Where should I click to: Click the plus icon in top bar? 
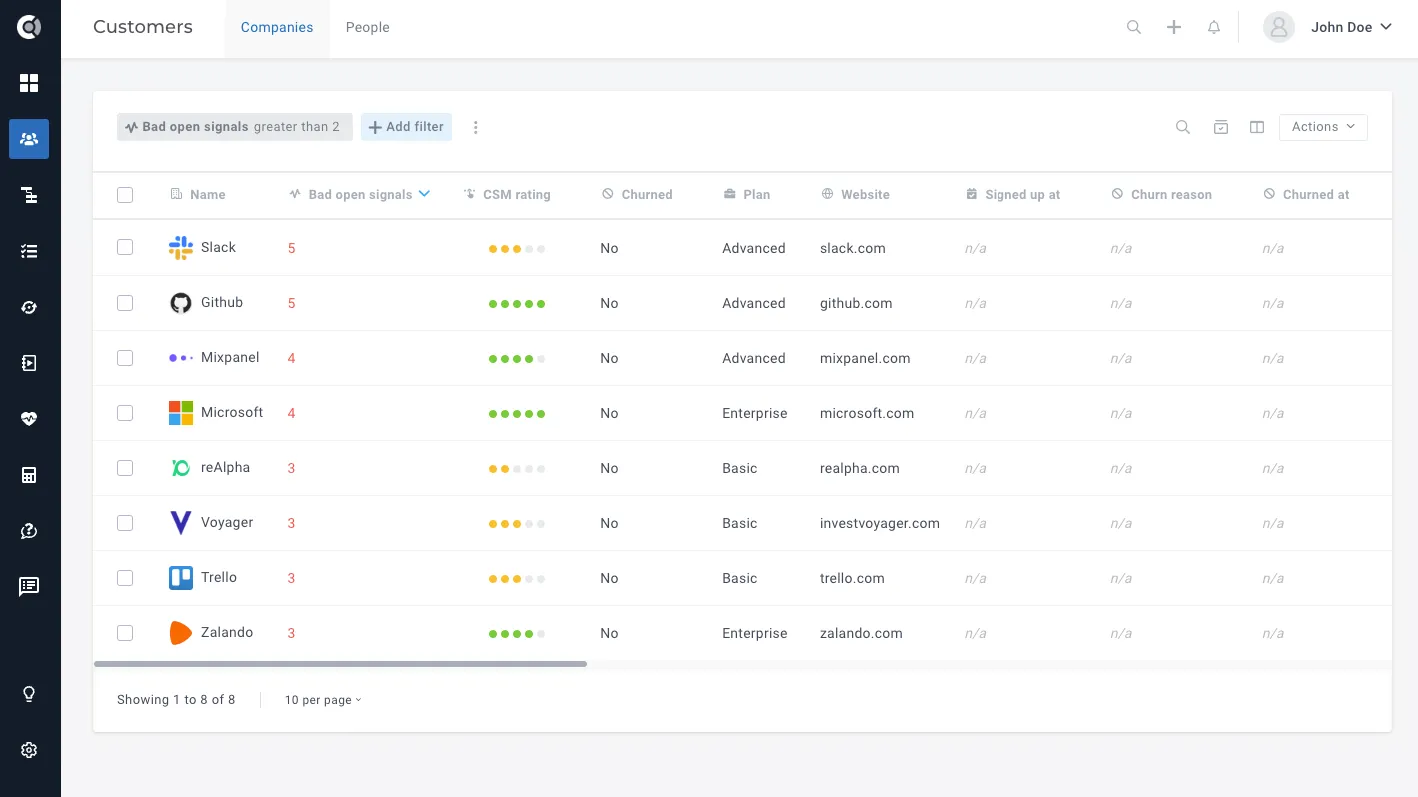(1174, 27)
